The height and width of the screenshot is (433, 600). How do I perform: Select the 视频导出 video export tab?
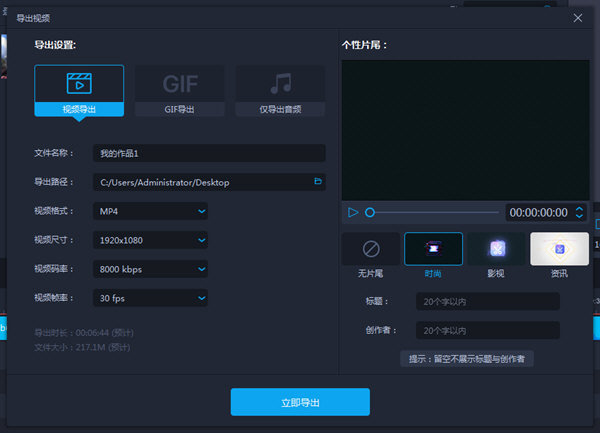(79, 91)
